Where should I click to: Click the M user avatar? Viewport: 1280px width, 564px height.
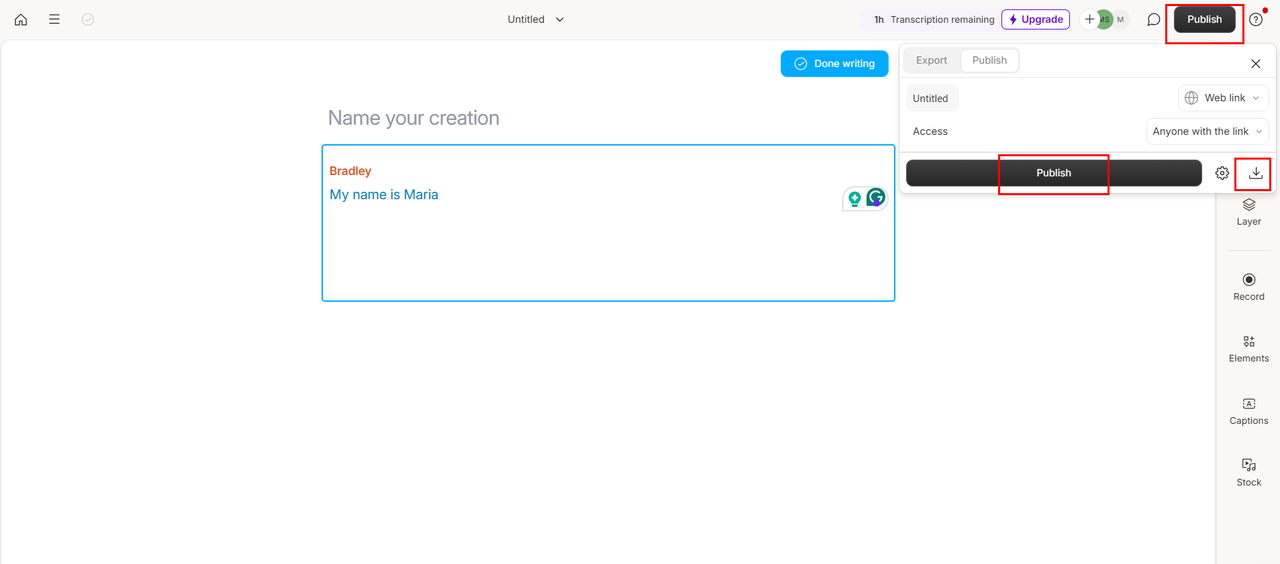point(1120,19)
